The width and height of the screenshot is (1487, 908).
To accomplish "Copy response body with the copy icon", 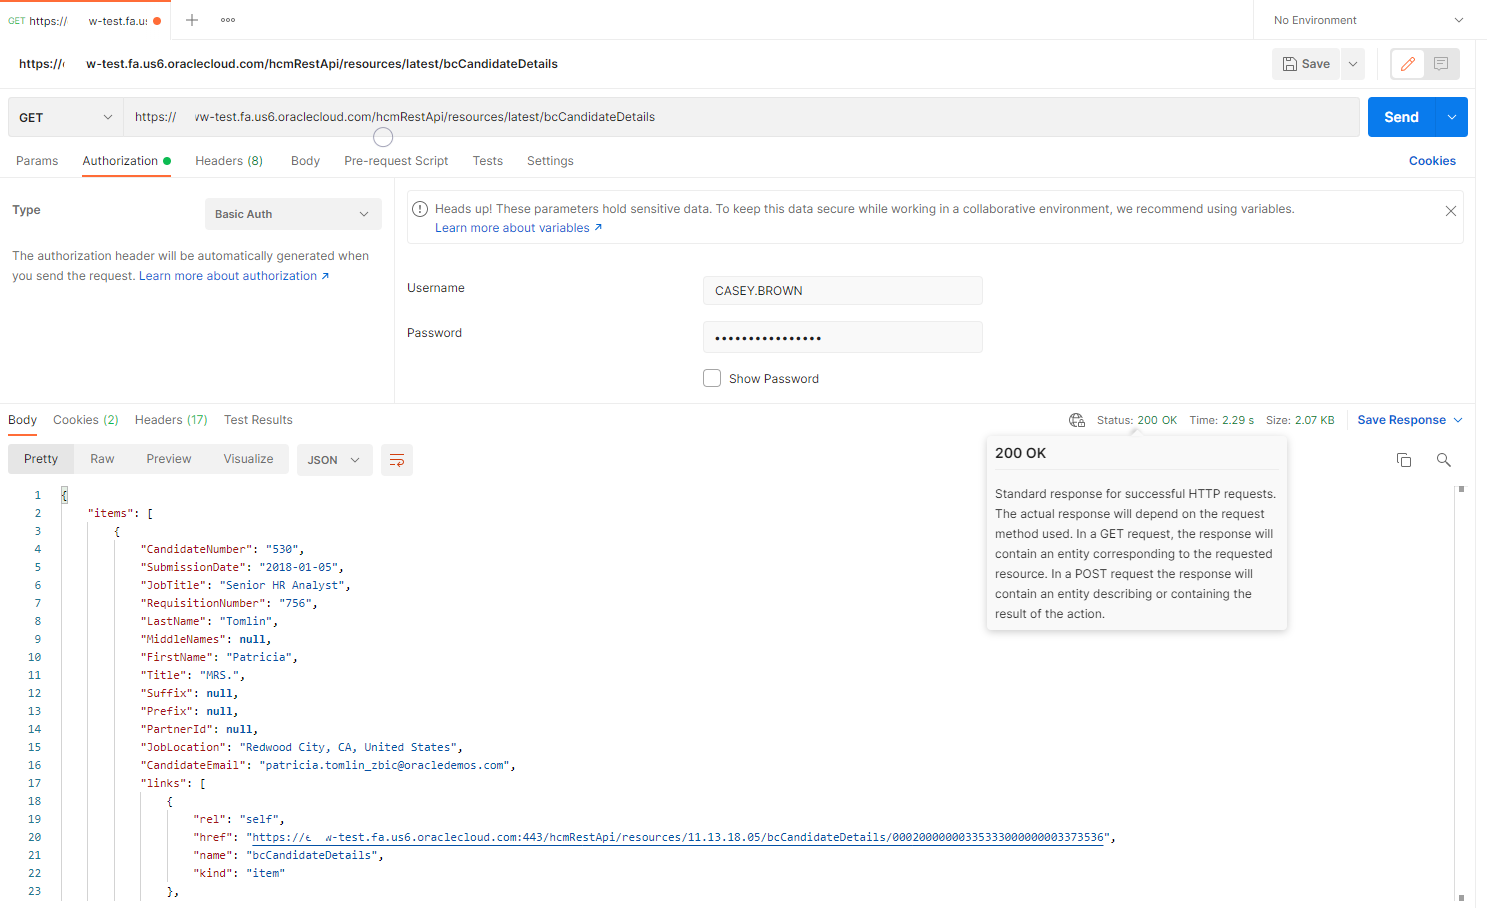I will tap(1404, 460).
